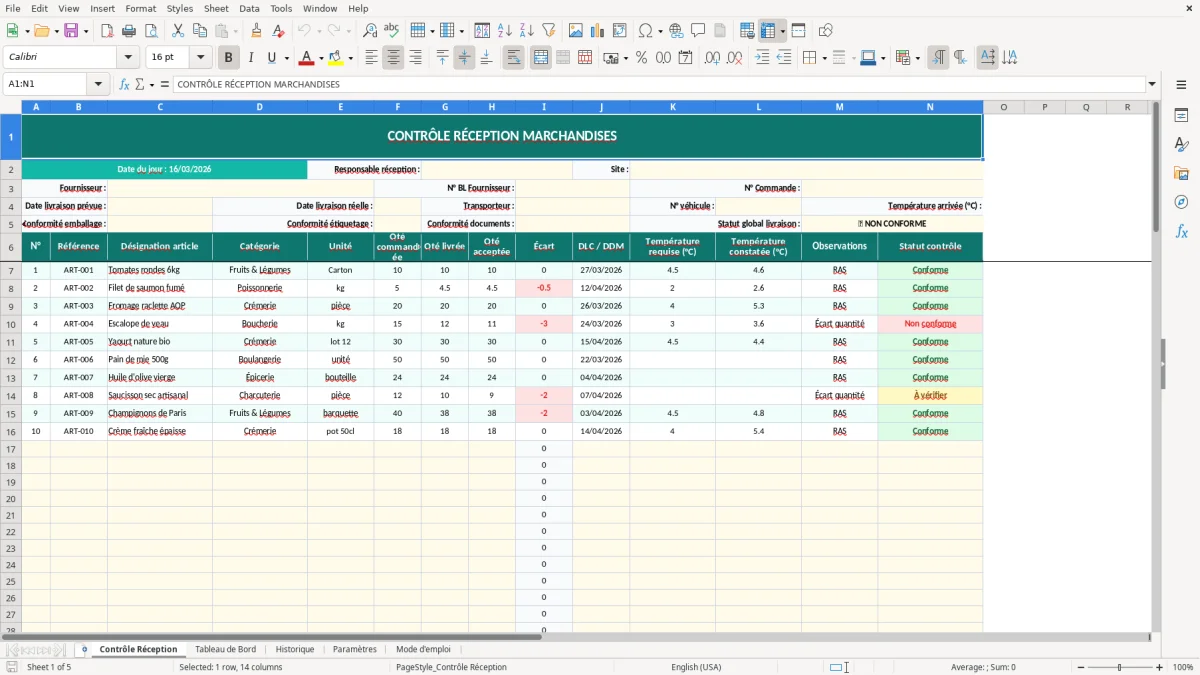1200x675 pixels.
Task: Click the Open folder icon
Action: [43, 31]
